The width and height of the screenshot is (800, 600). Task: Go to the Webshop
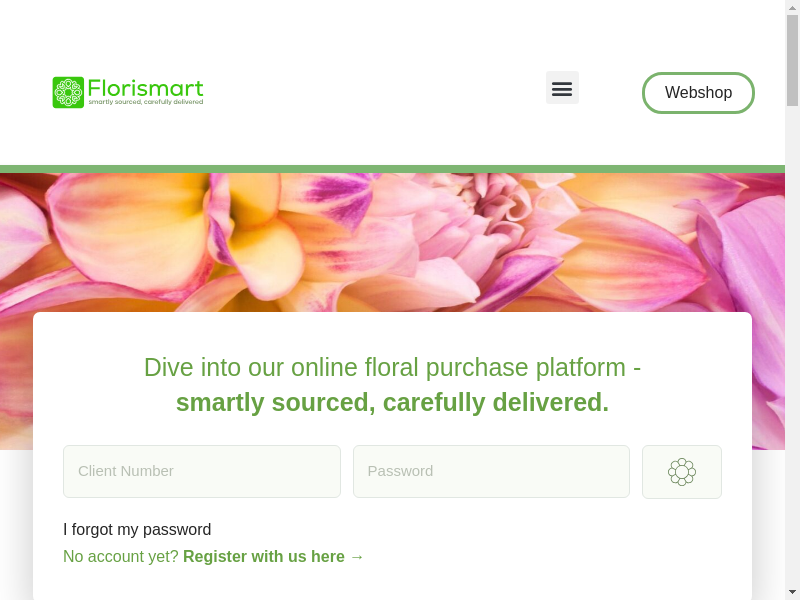click(x=698, y=93)
